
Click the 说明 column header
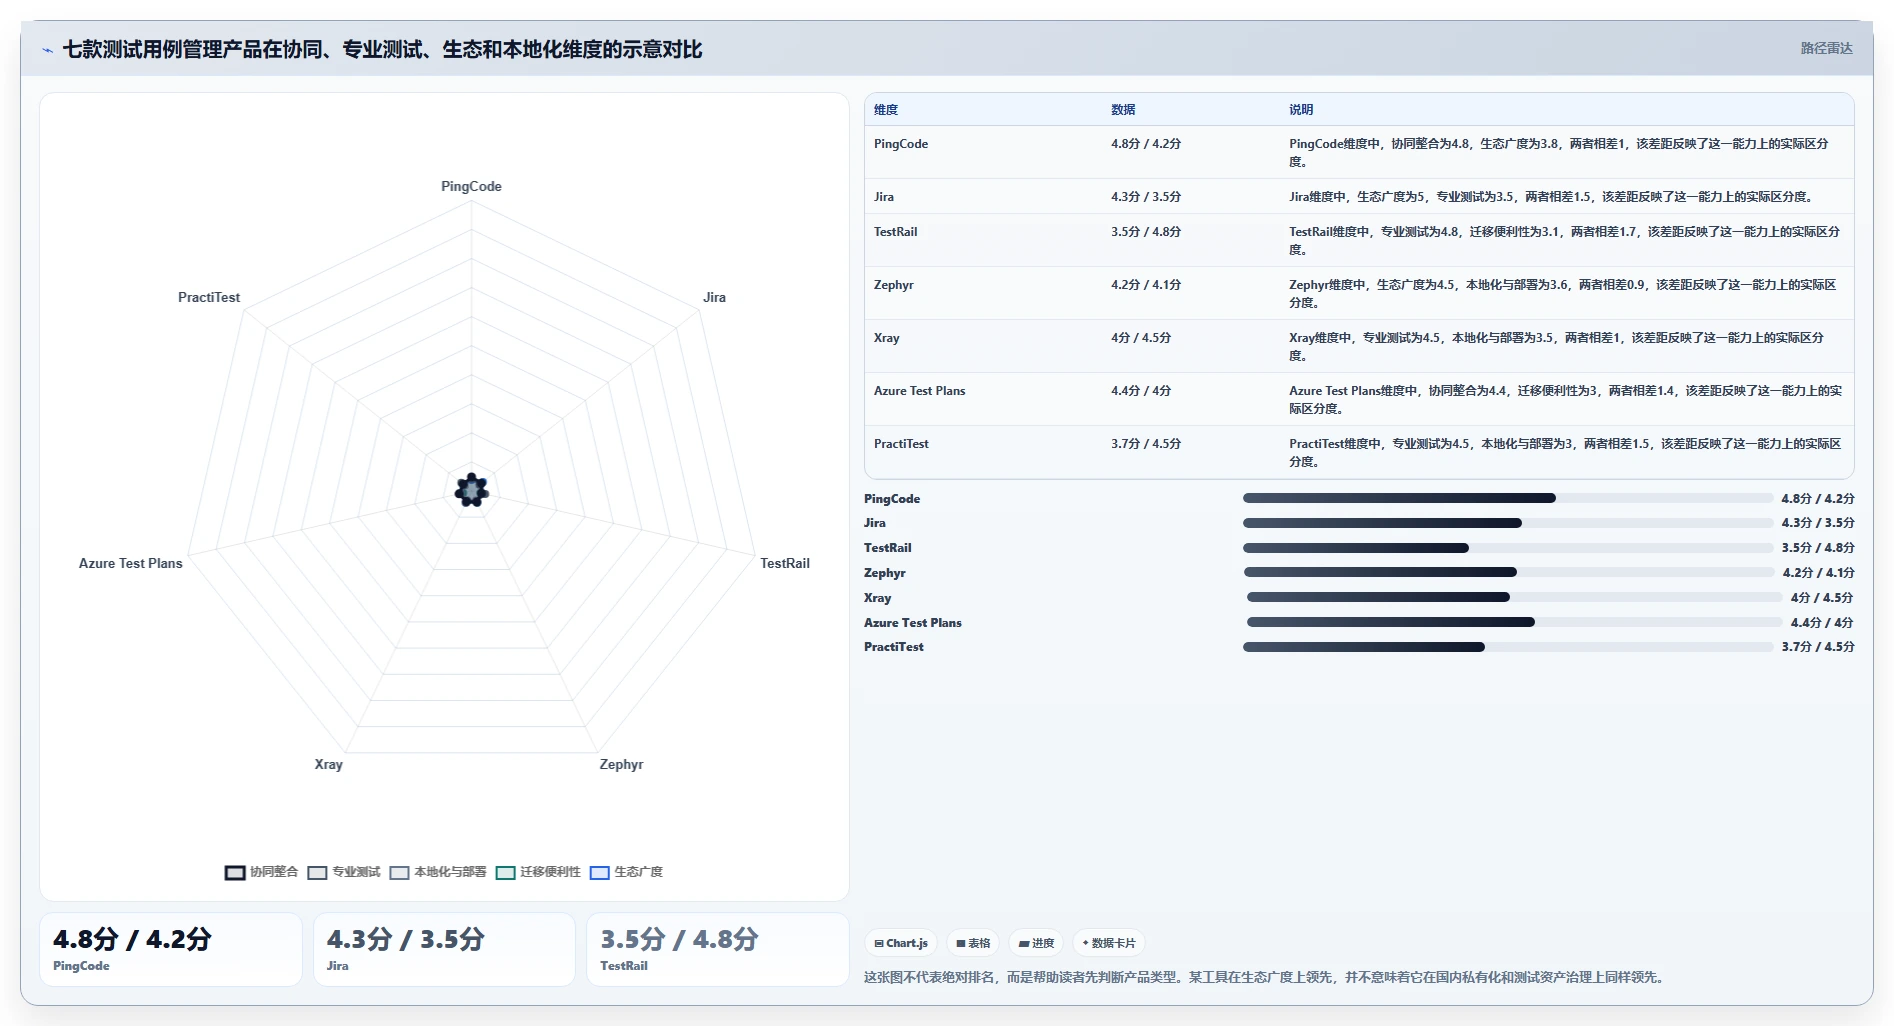click(1301, 110)
